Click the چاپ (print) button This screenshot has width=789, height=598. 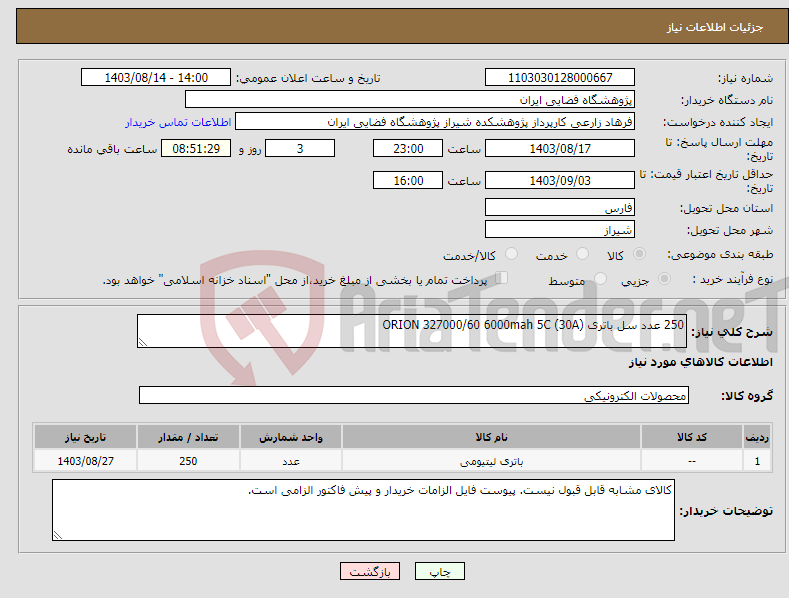439,571
